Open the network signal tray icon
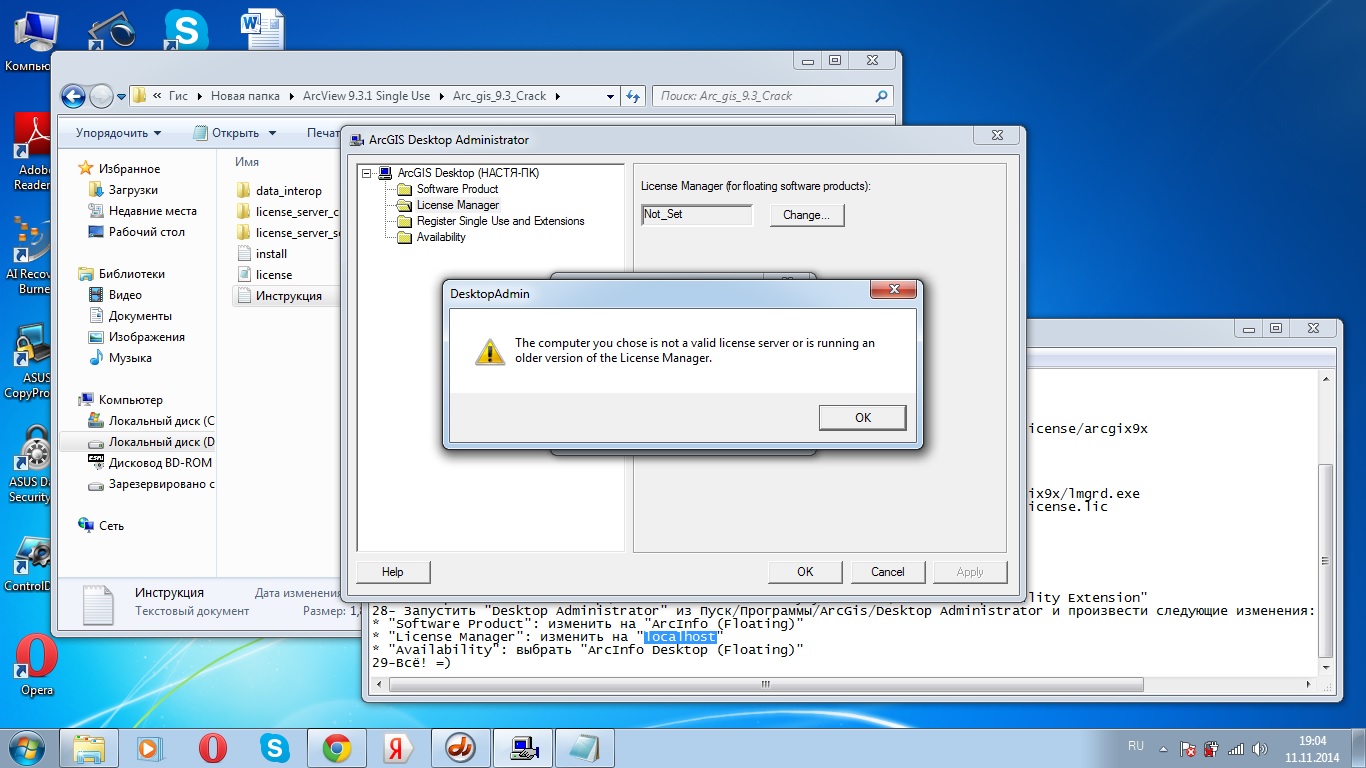The width and height of the screenshot is (1366, 768). point(1236,748)
